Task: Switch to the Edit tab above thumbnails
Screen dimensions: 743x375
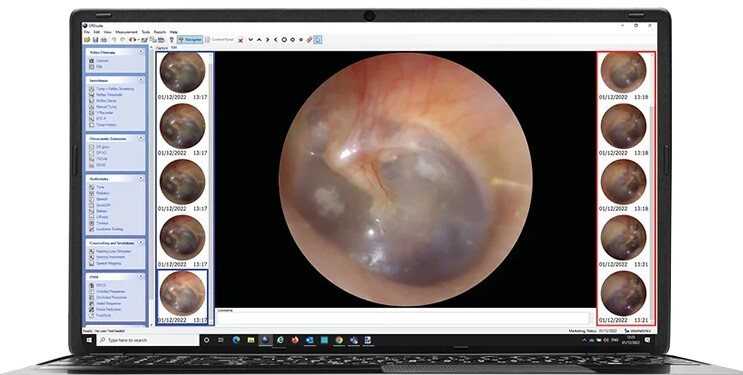Action: pos(174,48)
